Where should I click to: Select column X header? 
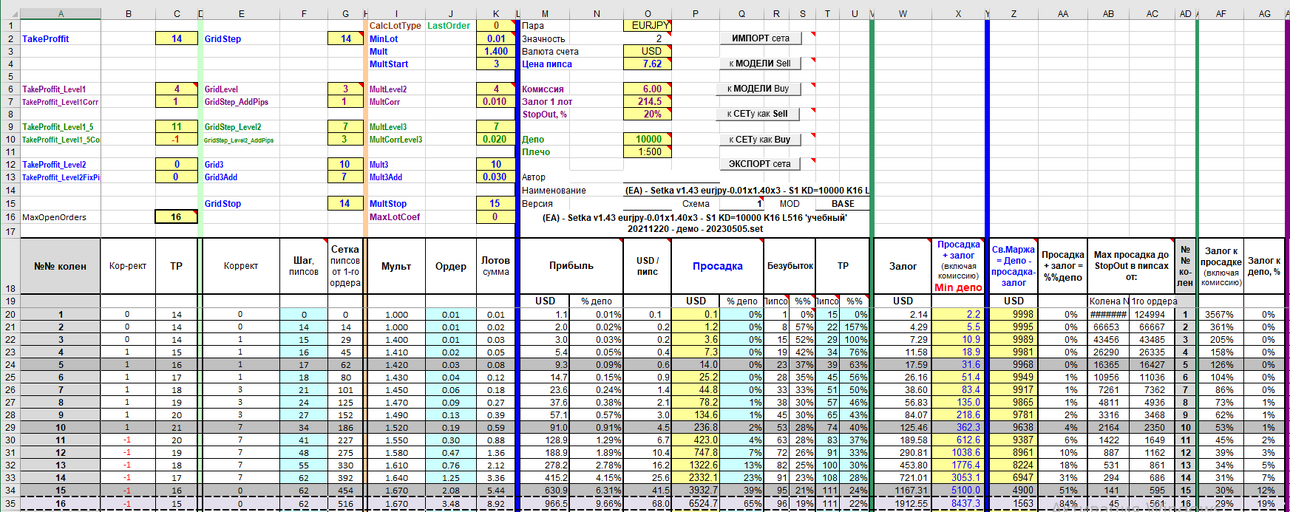958,13
